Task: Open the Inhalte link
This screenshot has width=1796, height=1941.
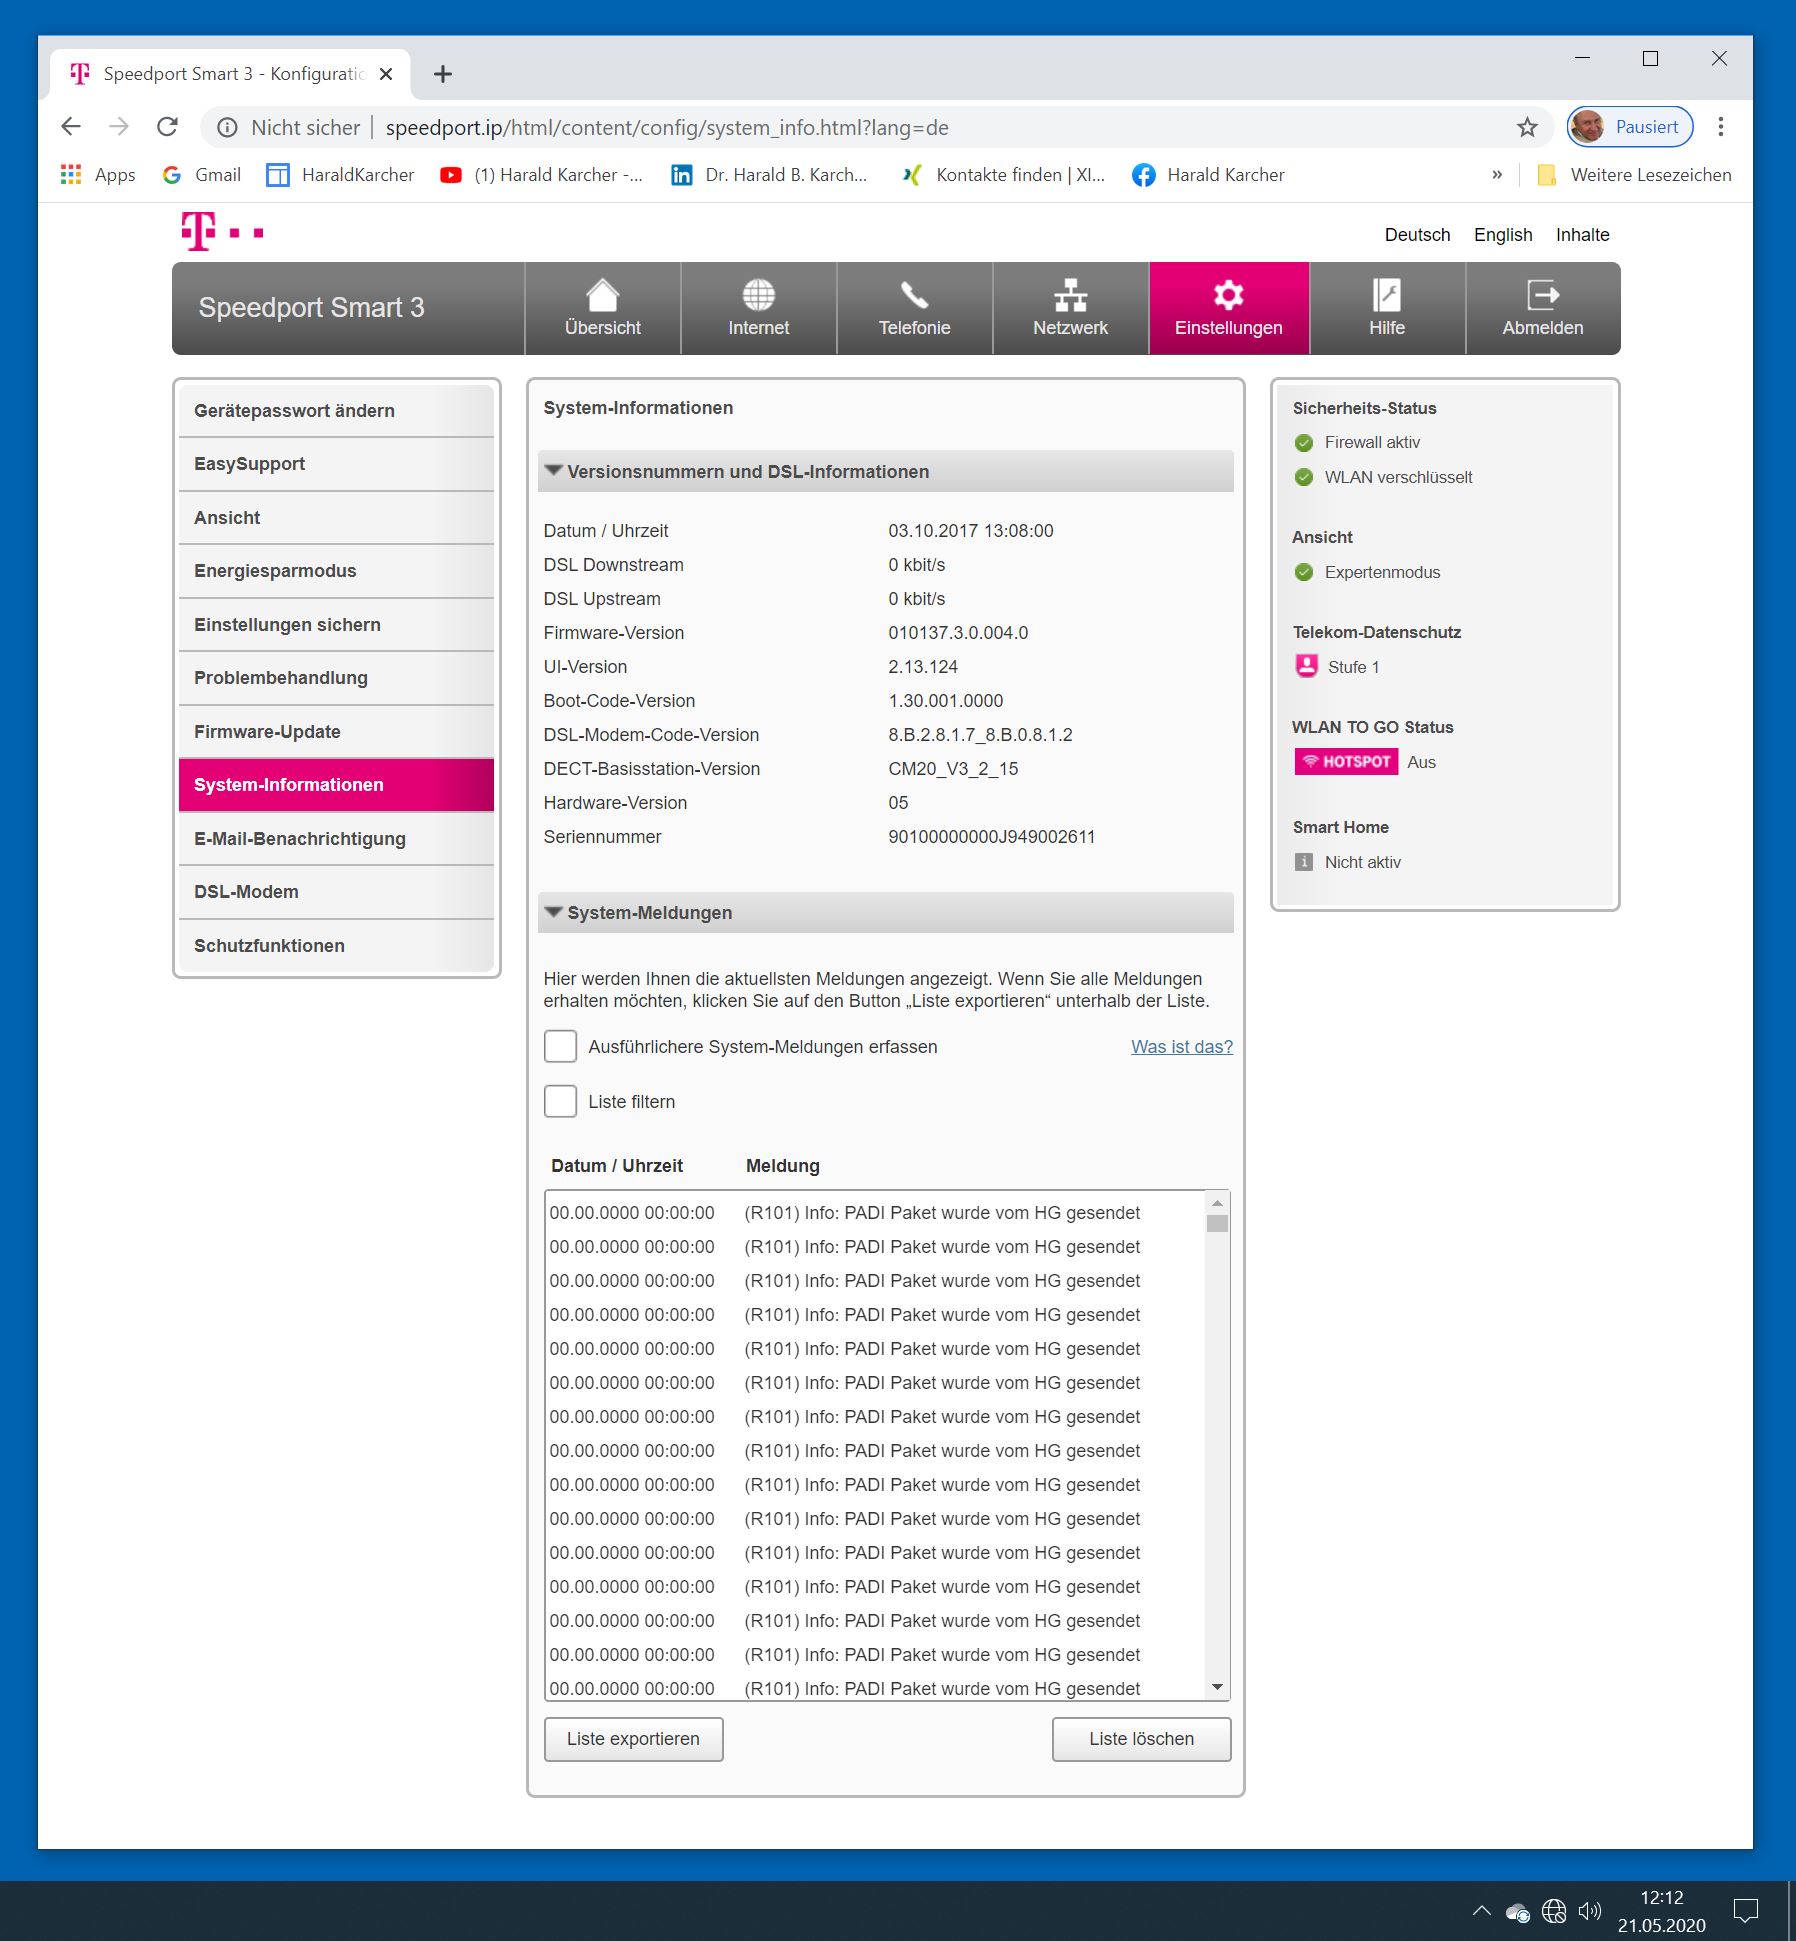Action: click(1582, 235)
